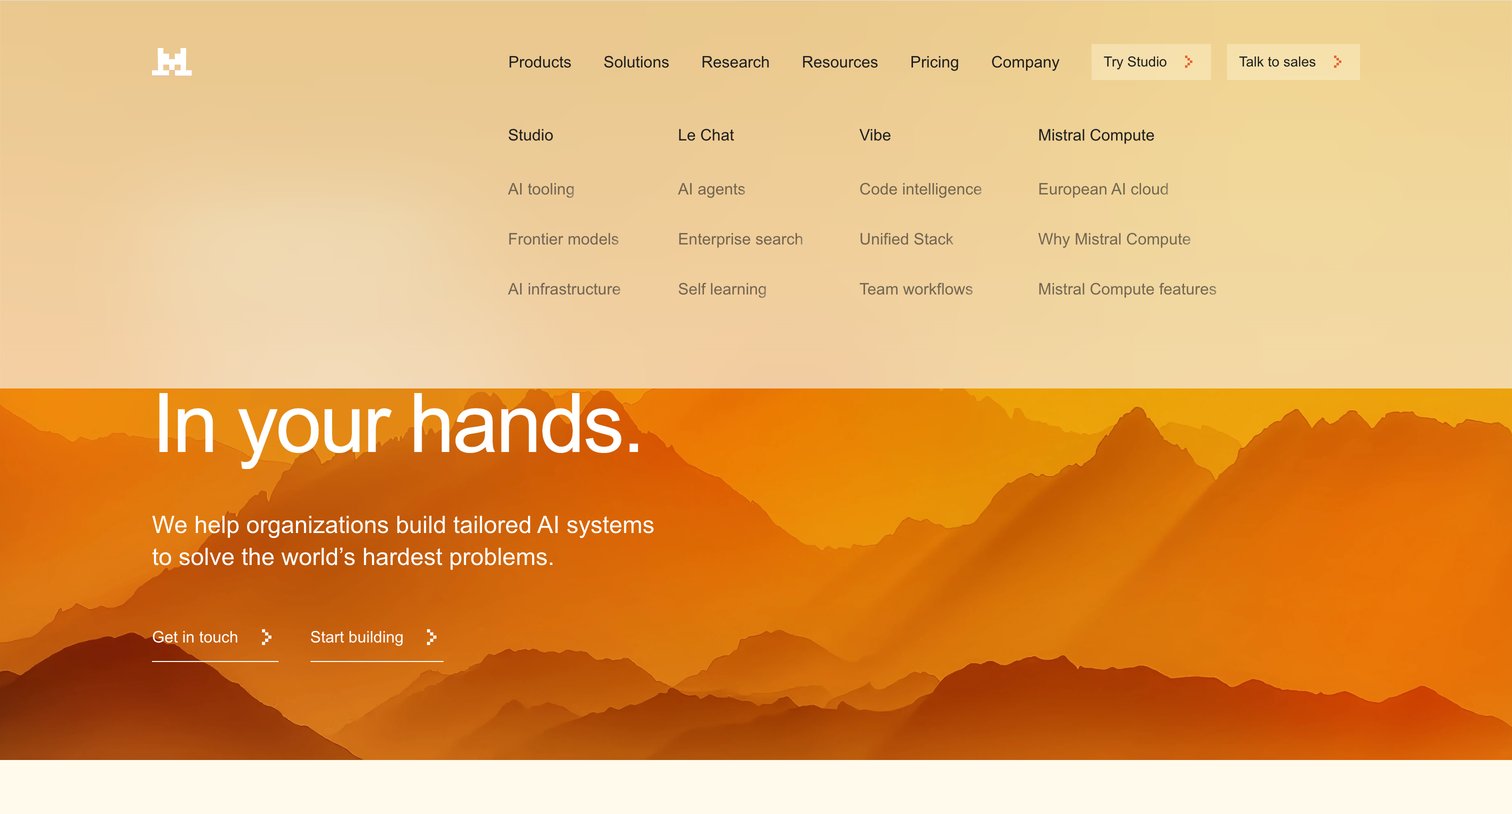The height and width of the screenshot is (814, 1512).
Task: Open Unified Stack under Vibe
Action: pos(906,239)
